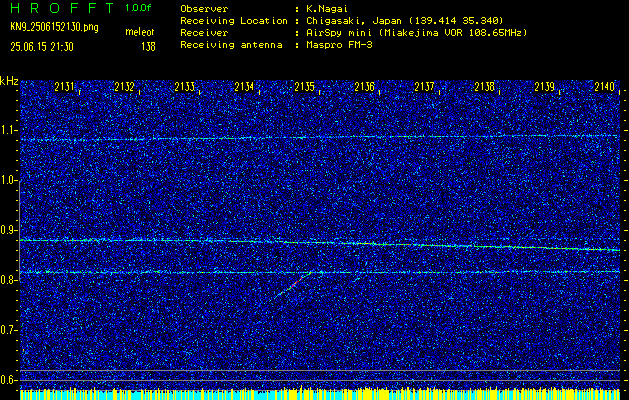This screenshot has height=400, width=629.
Task: Click the version label 1.00f
Action: point(138,8)
